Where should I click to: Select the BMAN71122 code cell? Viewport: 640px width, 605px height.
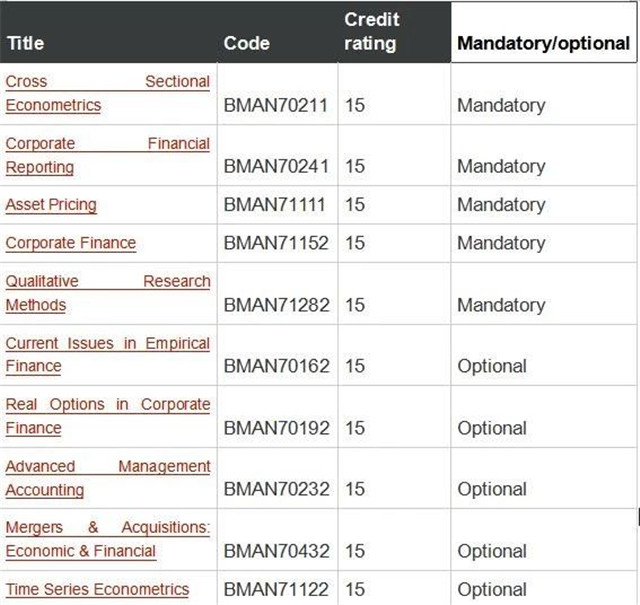(x=276, y=589)
